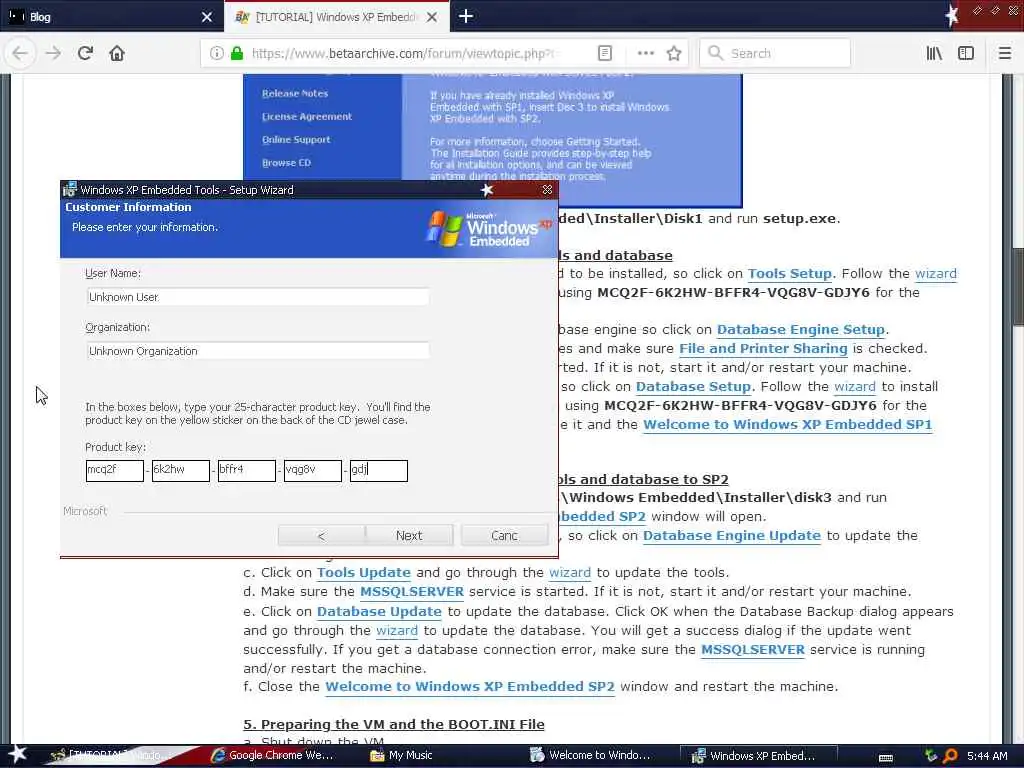The height and width of the screenshot is (768, 1024).
Task: Click the first product key box mcq2f
Action: click(114, 470)
